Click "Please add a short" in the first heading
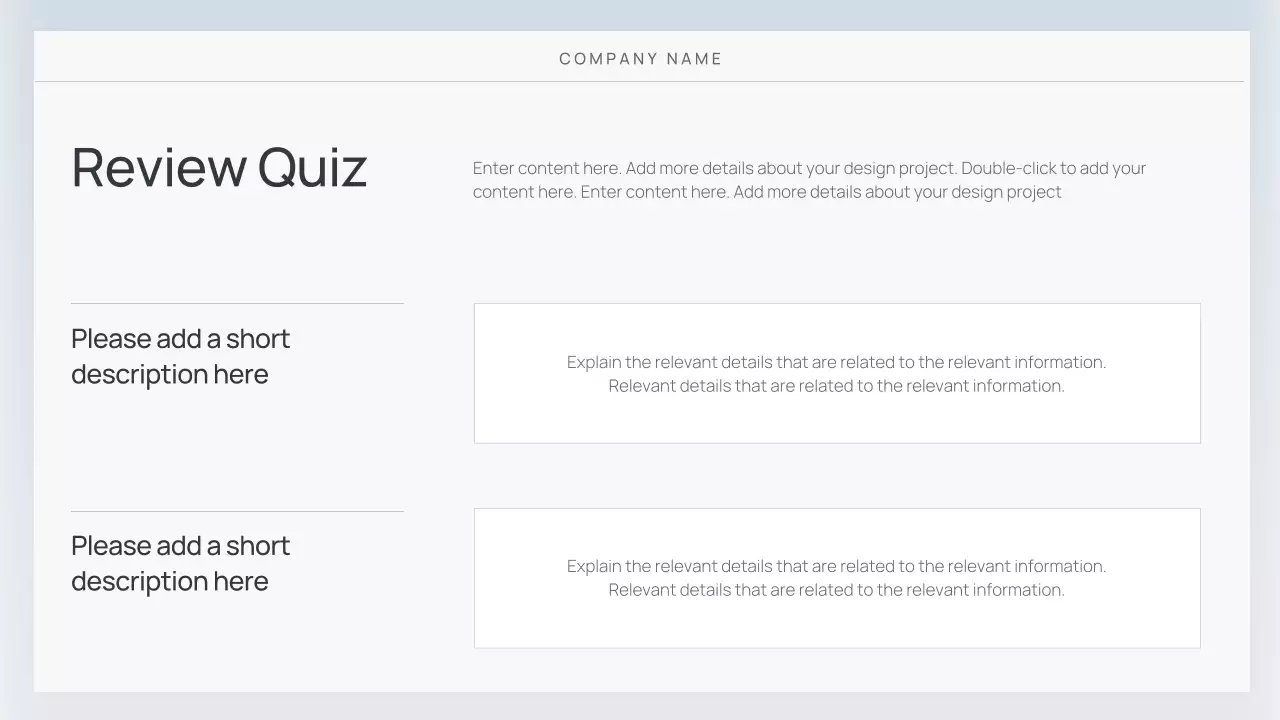This screenshot has height=720, width=1280. coord(180,339)
